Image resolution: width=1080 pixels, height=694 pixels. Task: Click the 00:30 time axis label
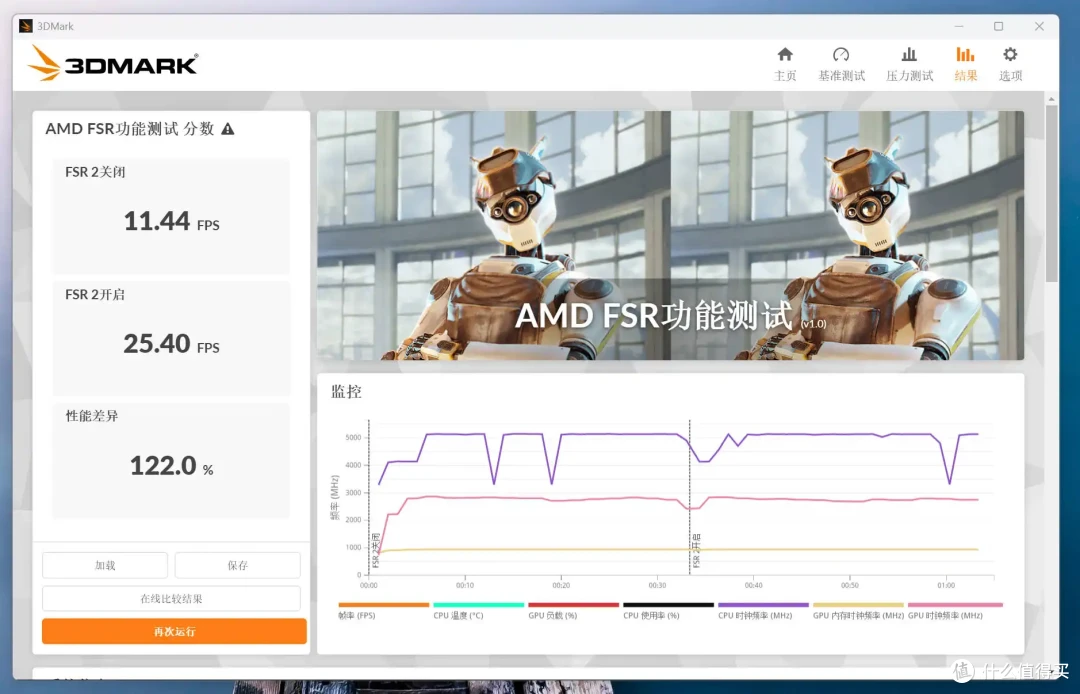click(x=657, y=585)
